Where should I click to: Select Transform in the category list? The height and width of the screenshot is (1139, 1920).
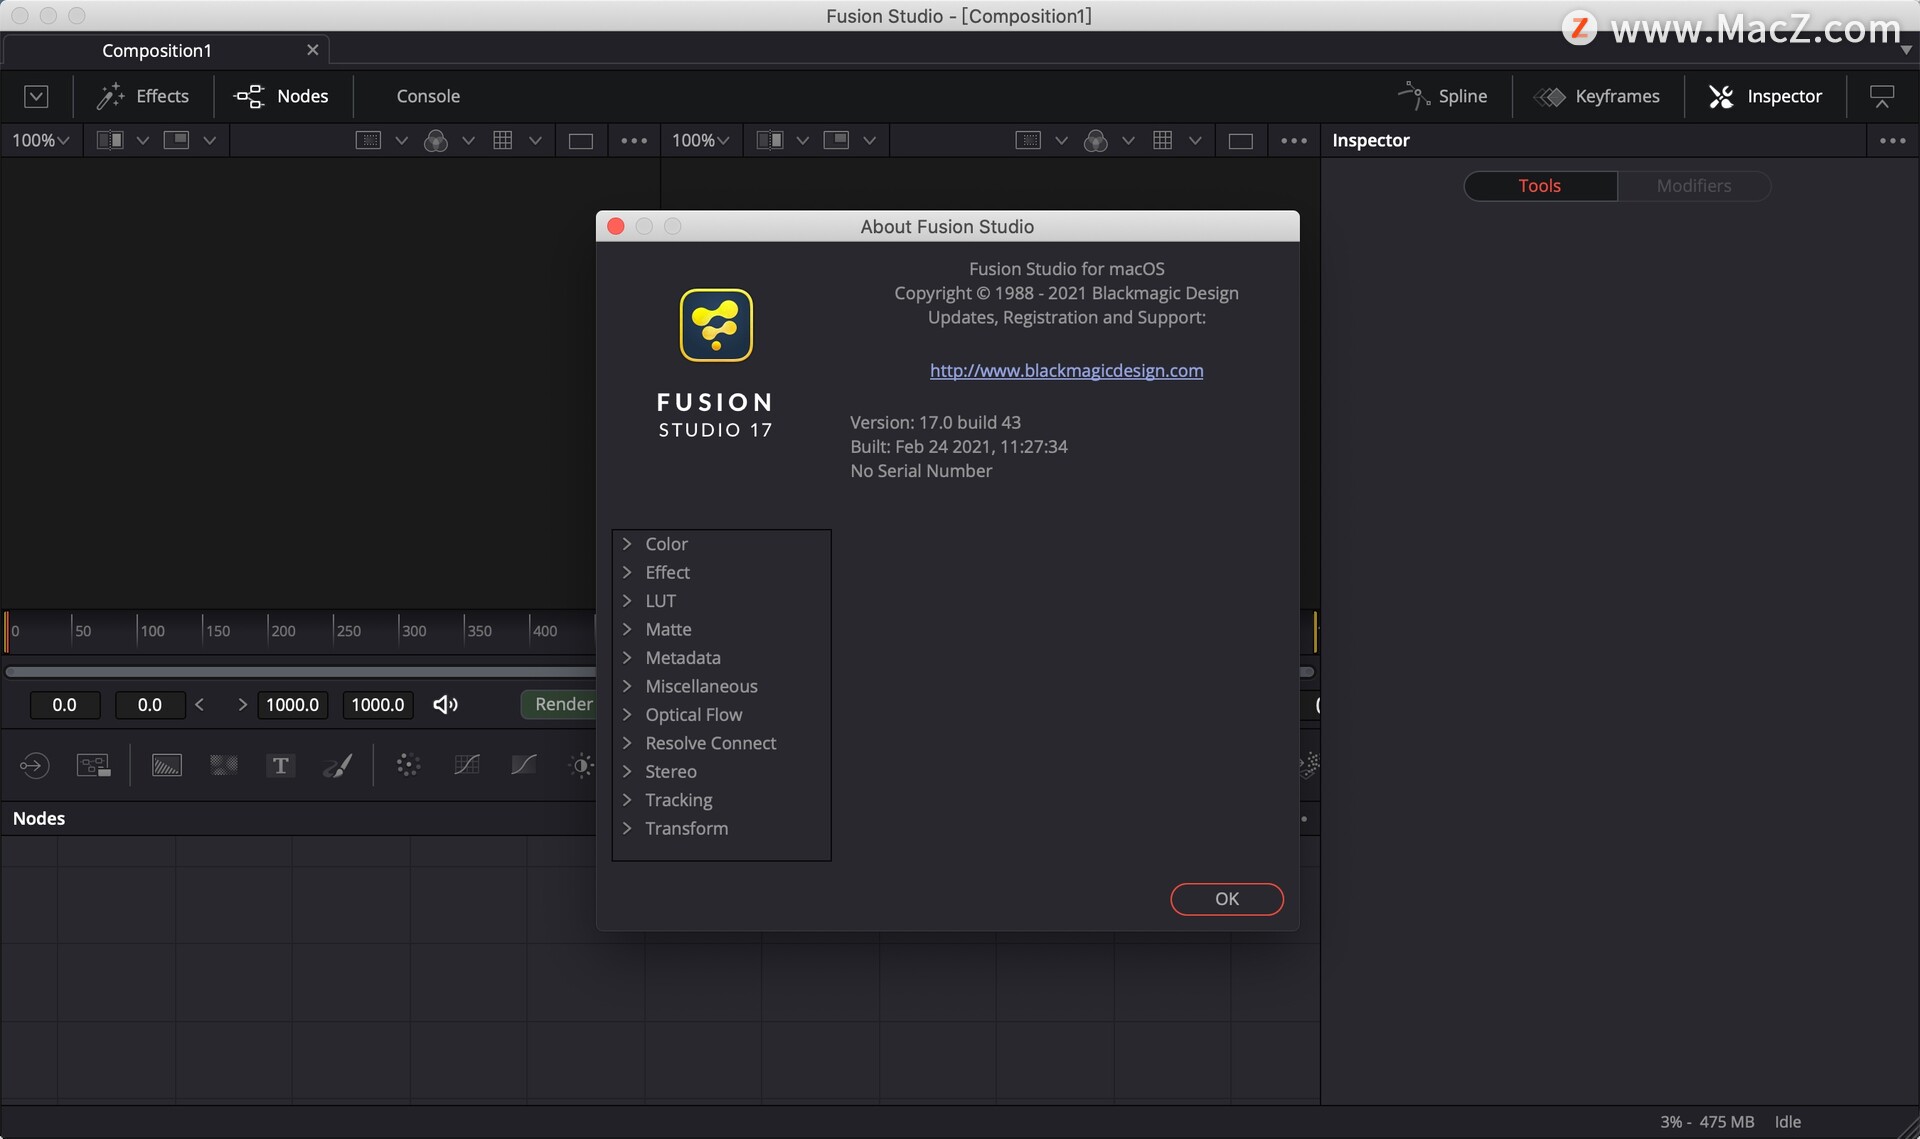coord(686,829)
